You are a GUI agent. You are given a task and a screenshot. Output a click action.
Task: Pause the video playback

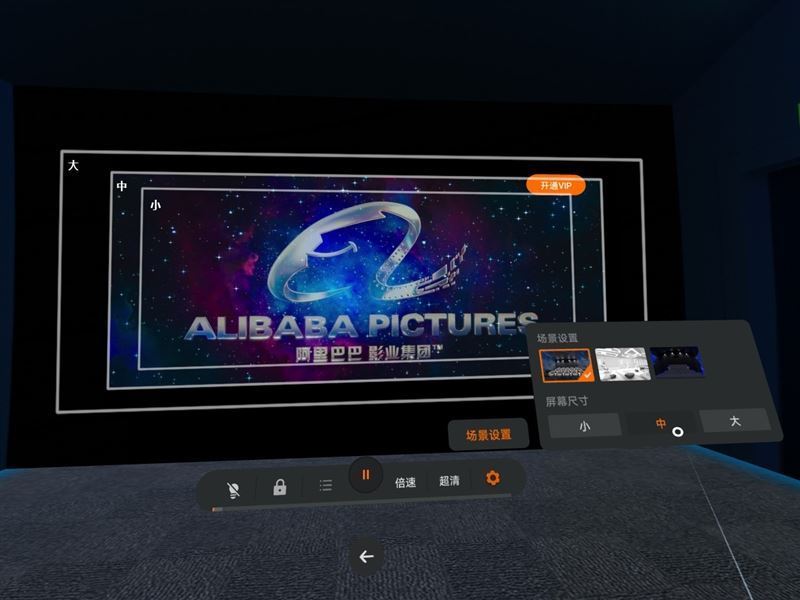(x=365, y=475)
